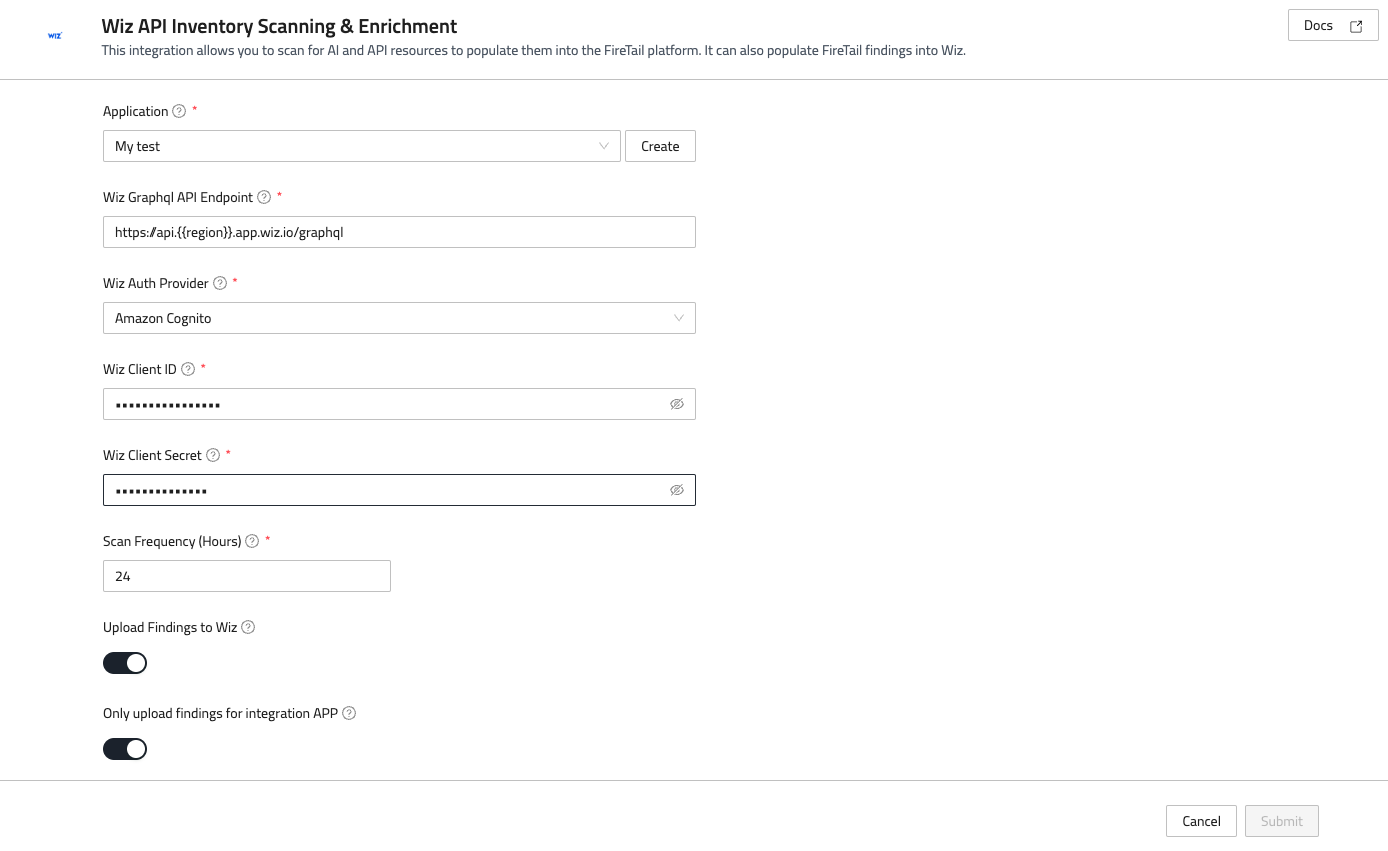
Task: Click help icon for Only upload findings option
Action: (x=349, y=713)
